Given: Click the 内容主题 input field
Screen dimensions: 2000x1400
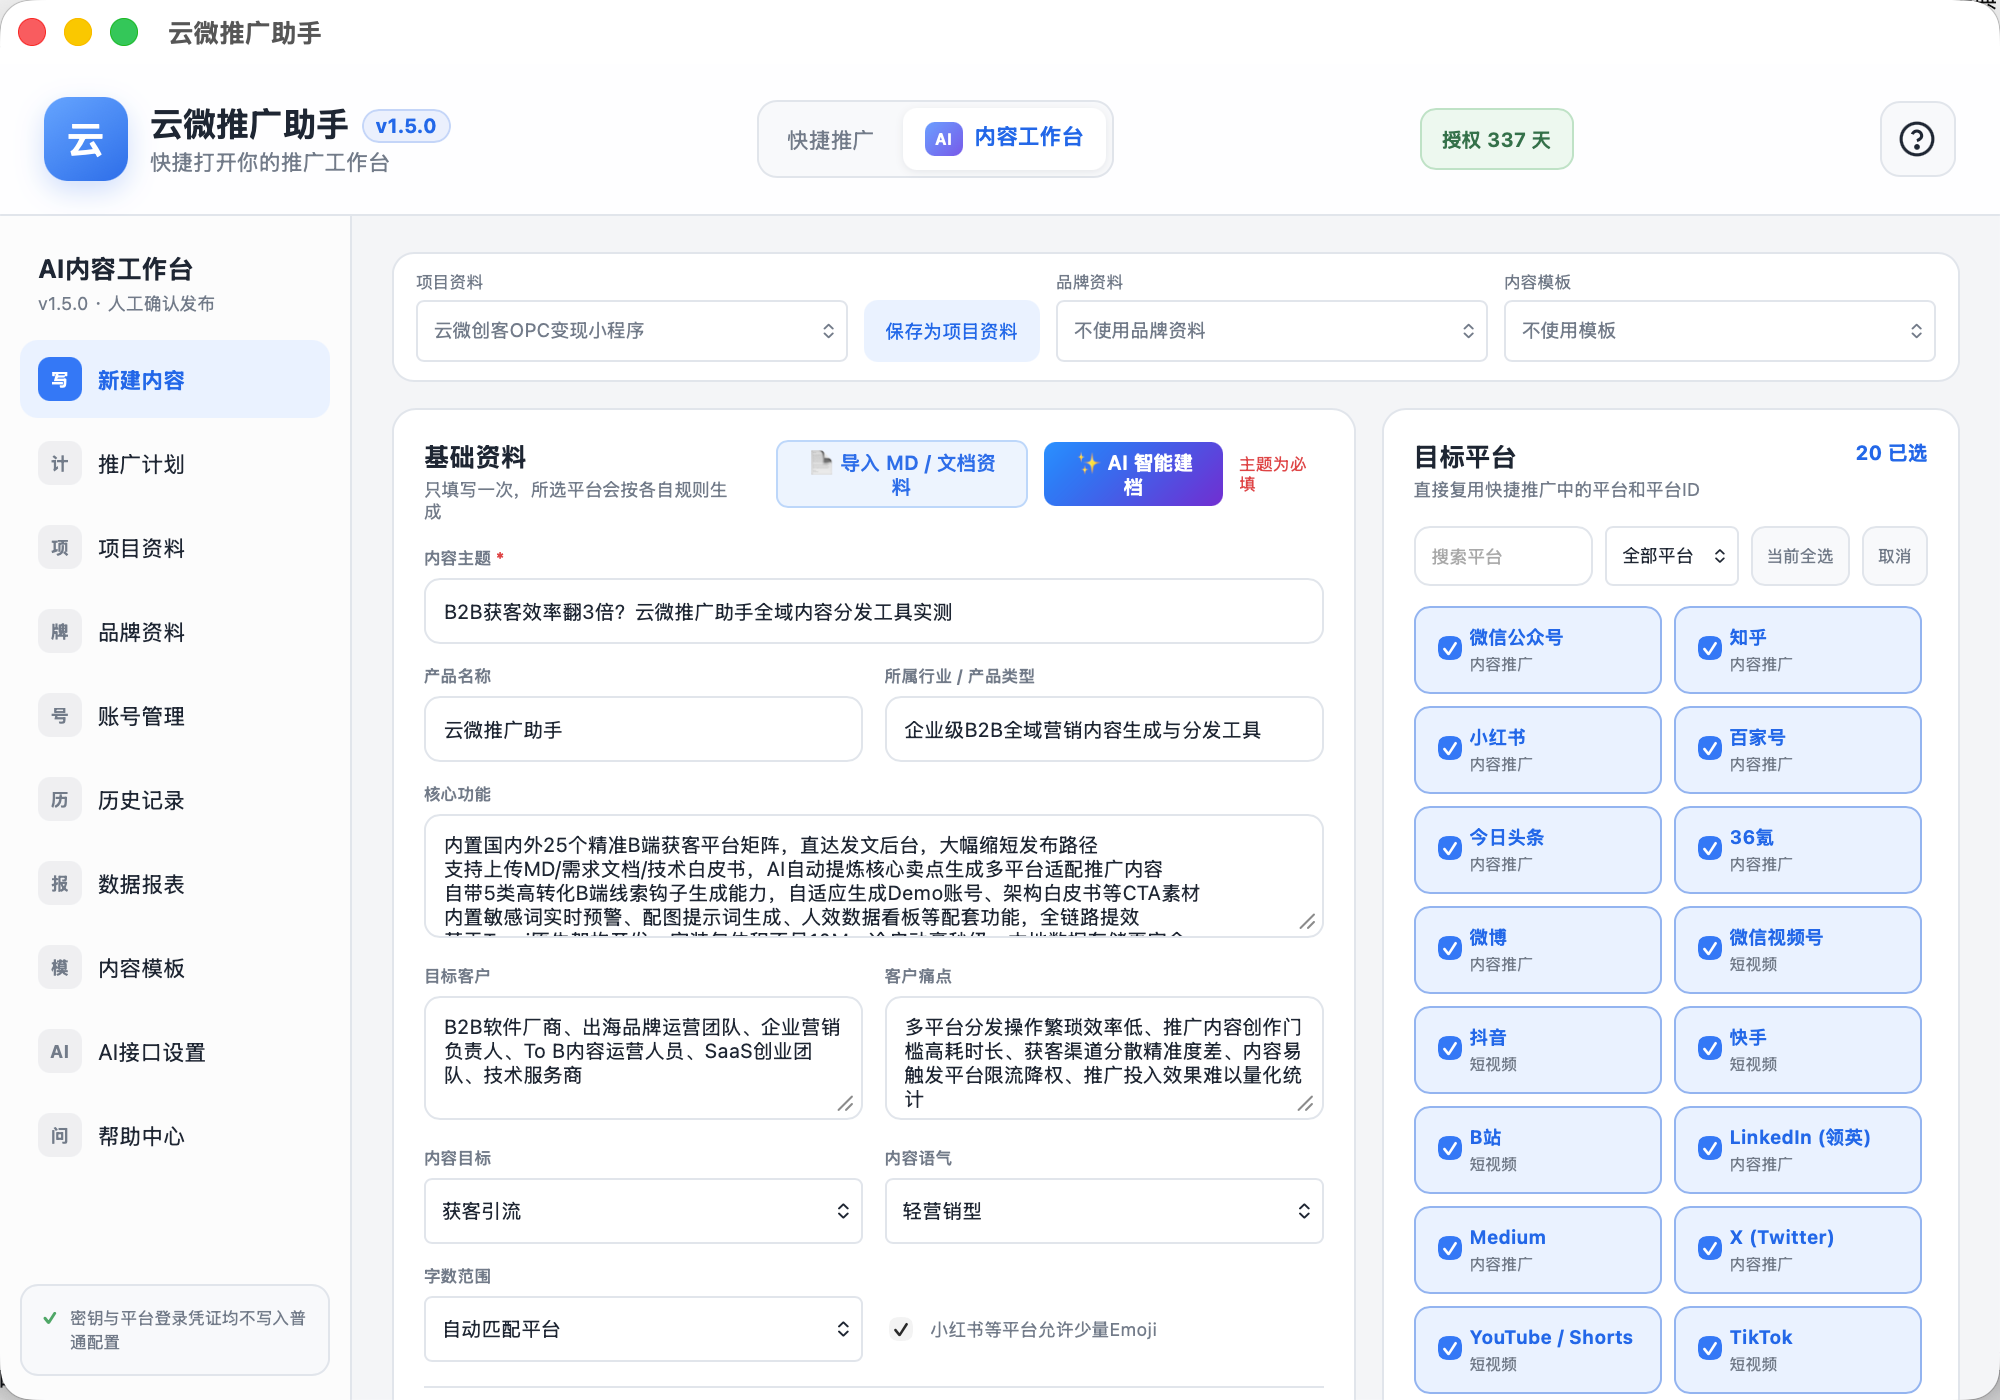Looking at the screenshot, I should [x=874, y=611].
